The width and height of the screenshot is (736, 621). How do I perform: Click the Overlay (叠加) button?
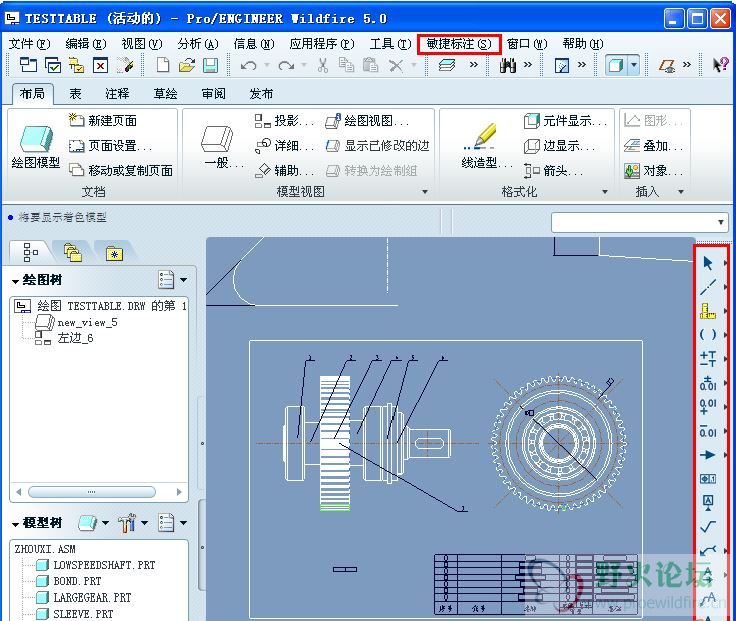click(x=653, y=146)
